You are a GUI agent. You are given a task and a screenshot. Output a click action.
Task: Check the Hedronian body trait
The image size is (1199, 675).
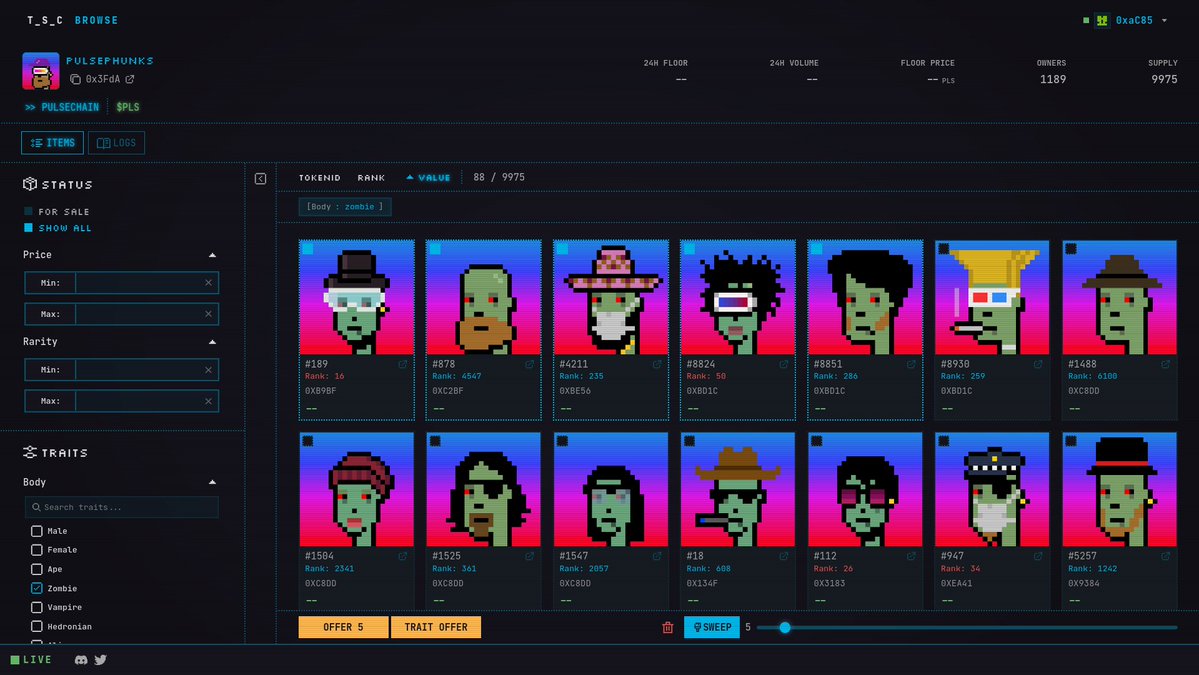click(x=37, y=626)
